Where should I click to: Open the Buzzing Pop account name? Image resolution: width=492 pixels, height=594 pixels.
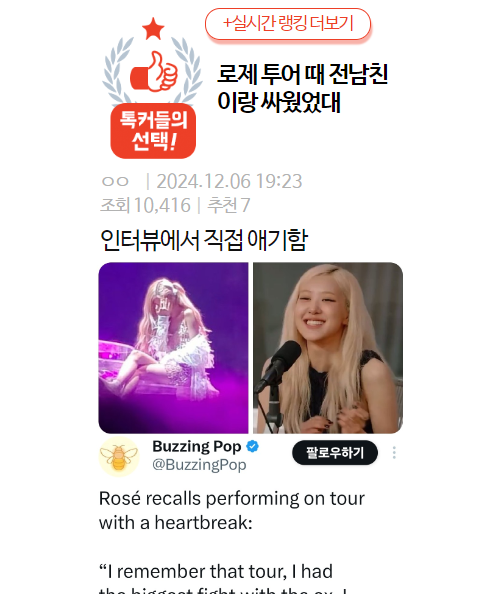tap(197, 447)
